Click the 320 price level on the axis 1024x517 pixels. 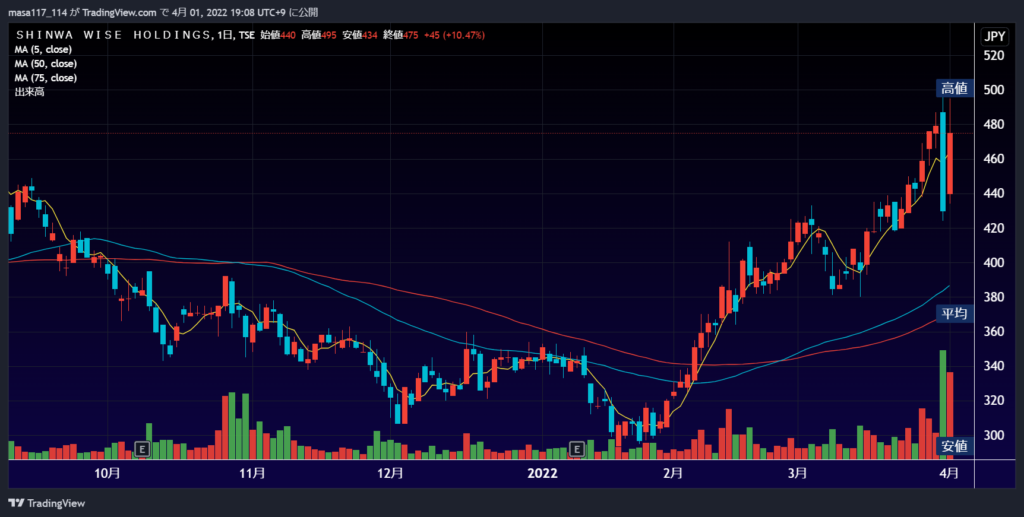(x=994, y=401)
